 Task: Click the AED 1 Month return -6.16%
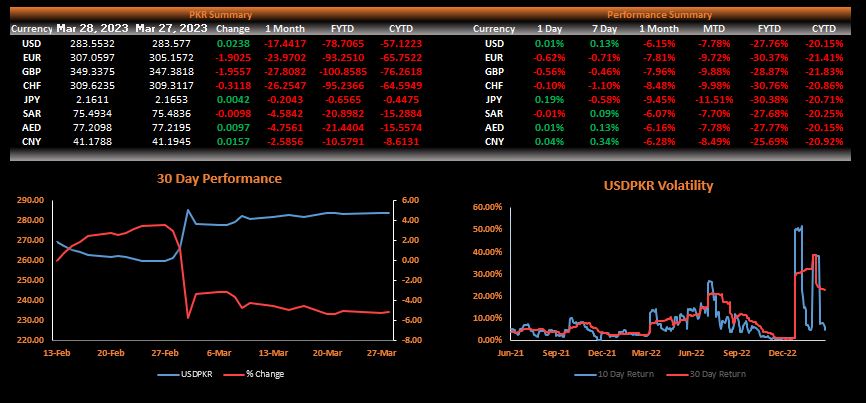click(x=659, y=128)
